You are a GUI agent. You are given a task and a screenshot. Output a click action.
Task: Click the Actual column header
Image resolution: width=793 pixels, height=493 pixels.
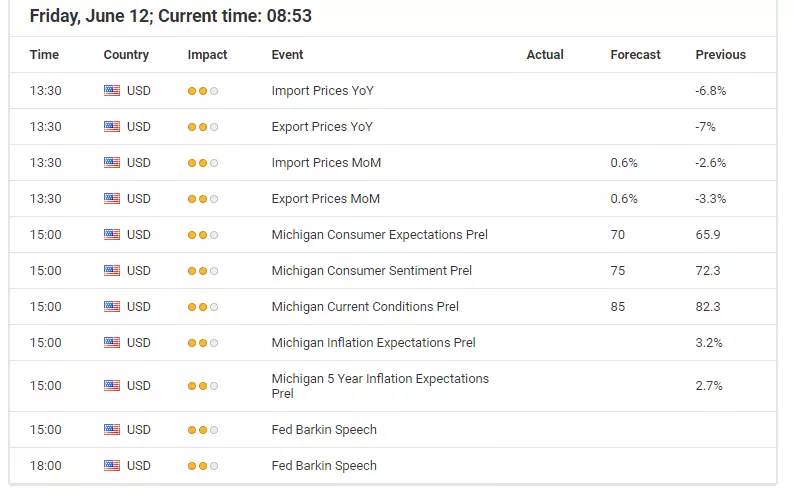[x=545, y=55]
